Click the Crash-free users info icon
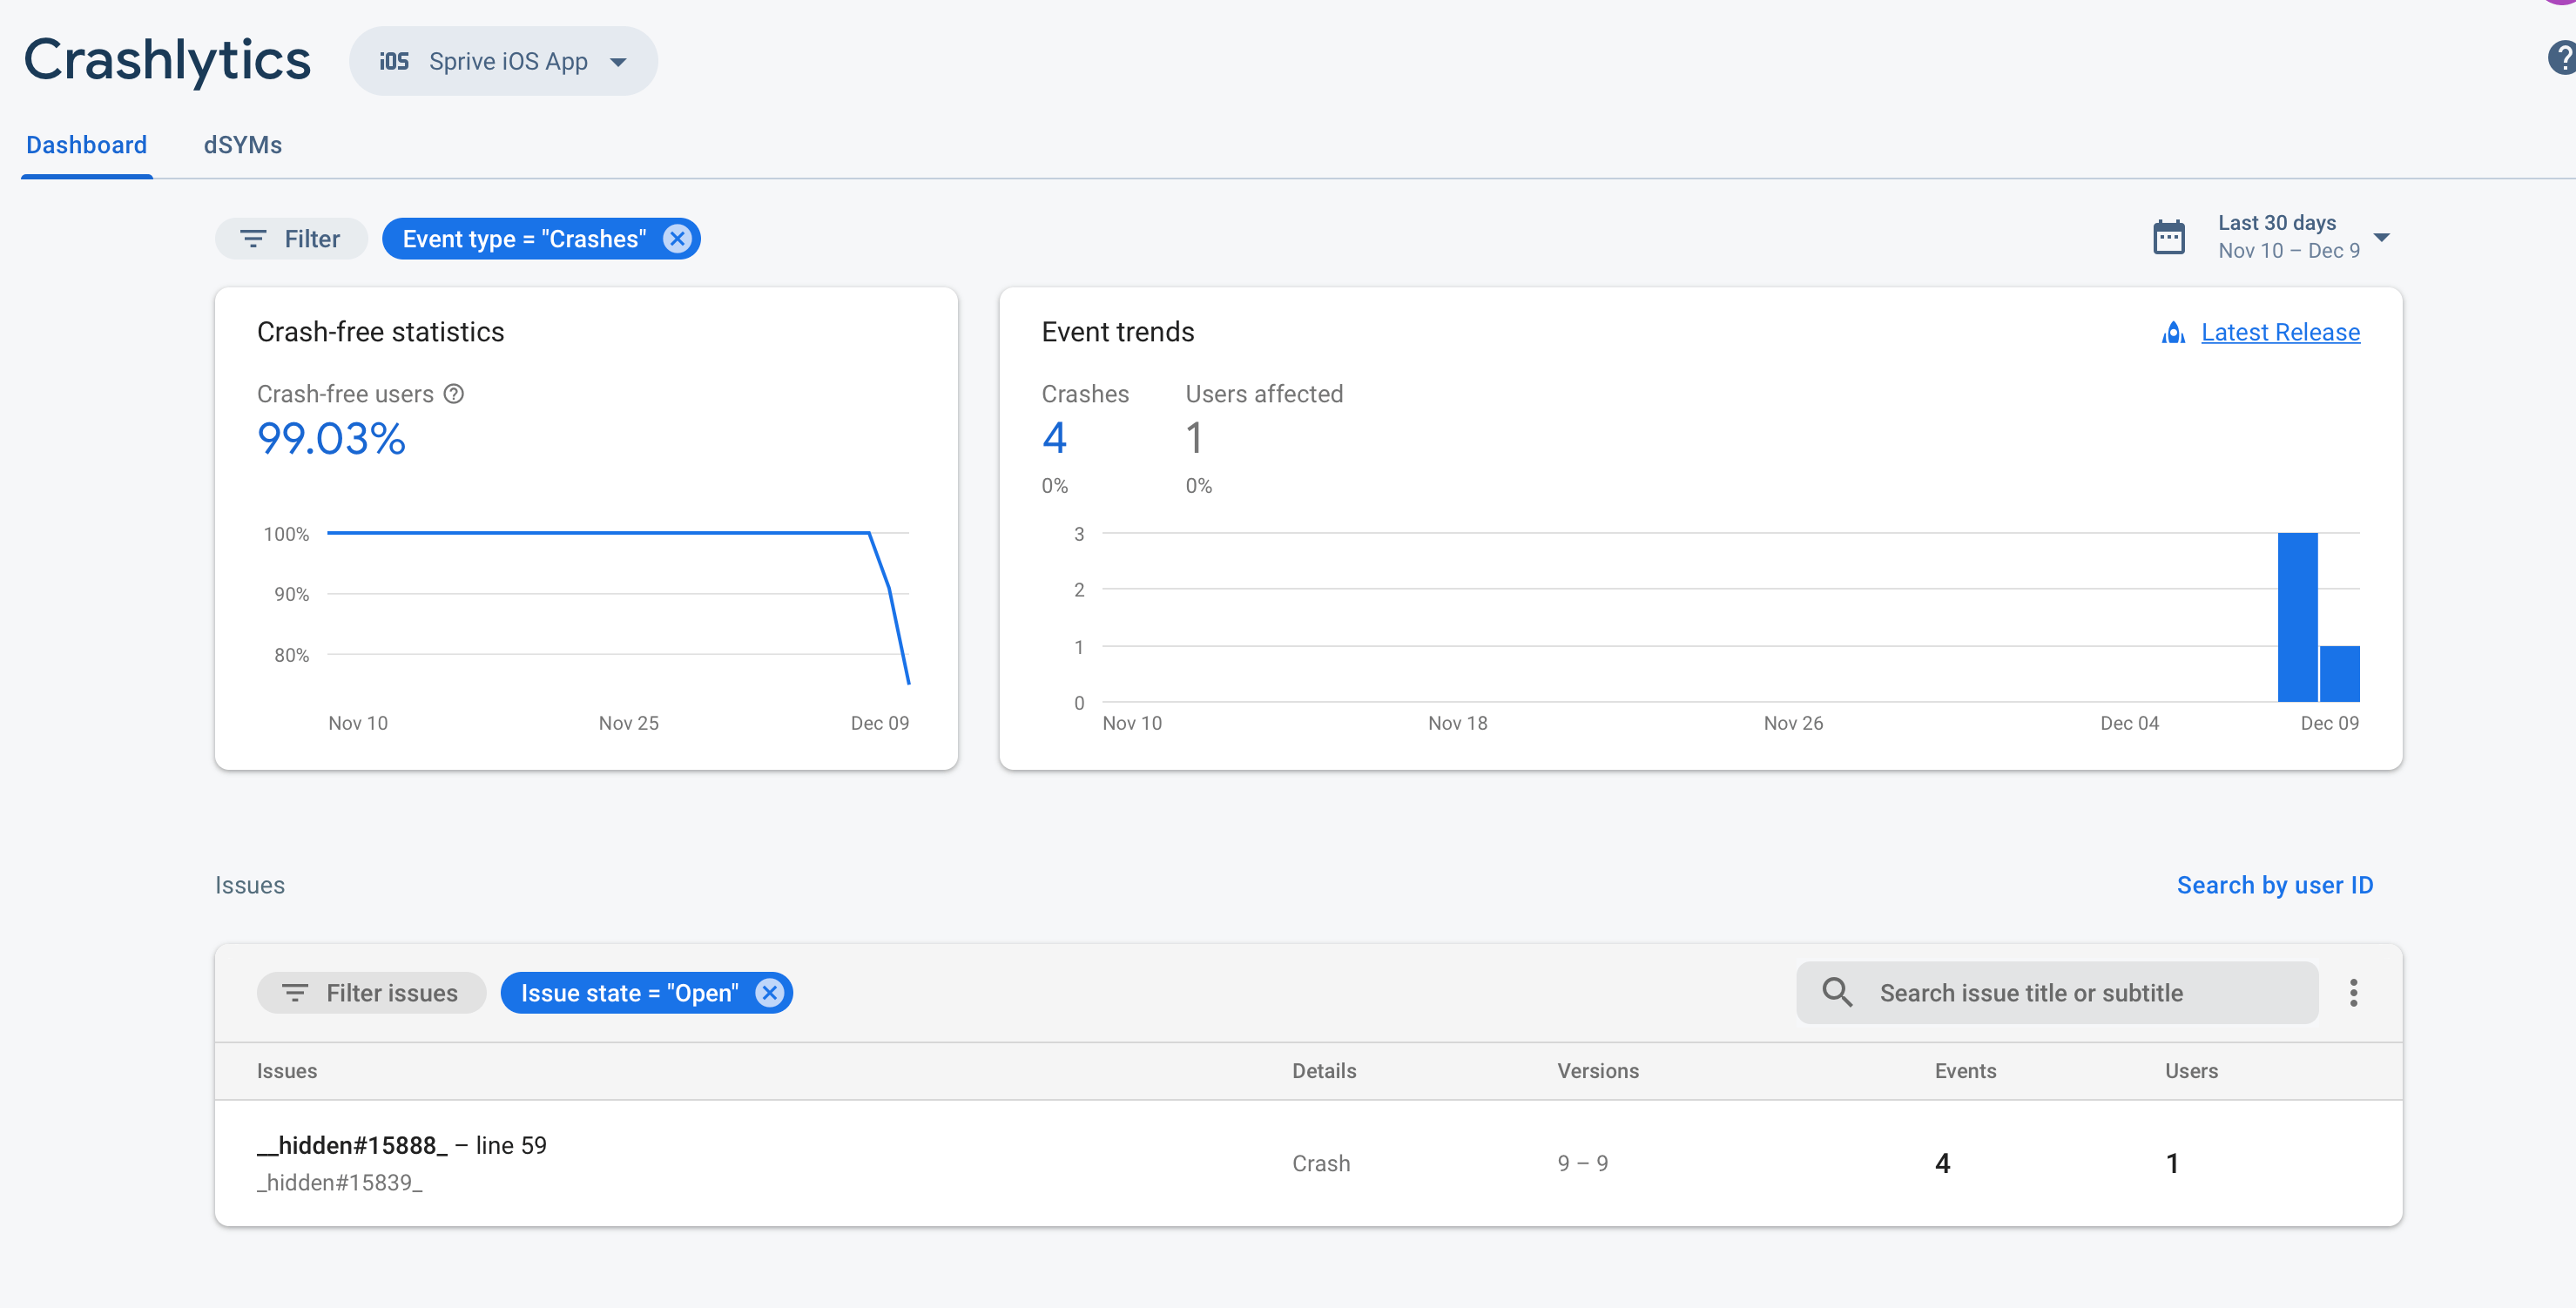Image resolution: width=2576 pixels, height=1308 pixels. (454, 394)
